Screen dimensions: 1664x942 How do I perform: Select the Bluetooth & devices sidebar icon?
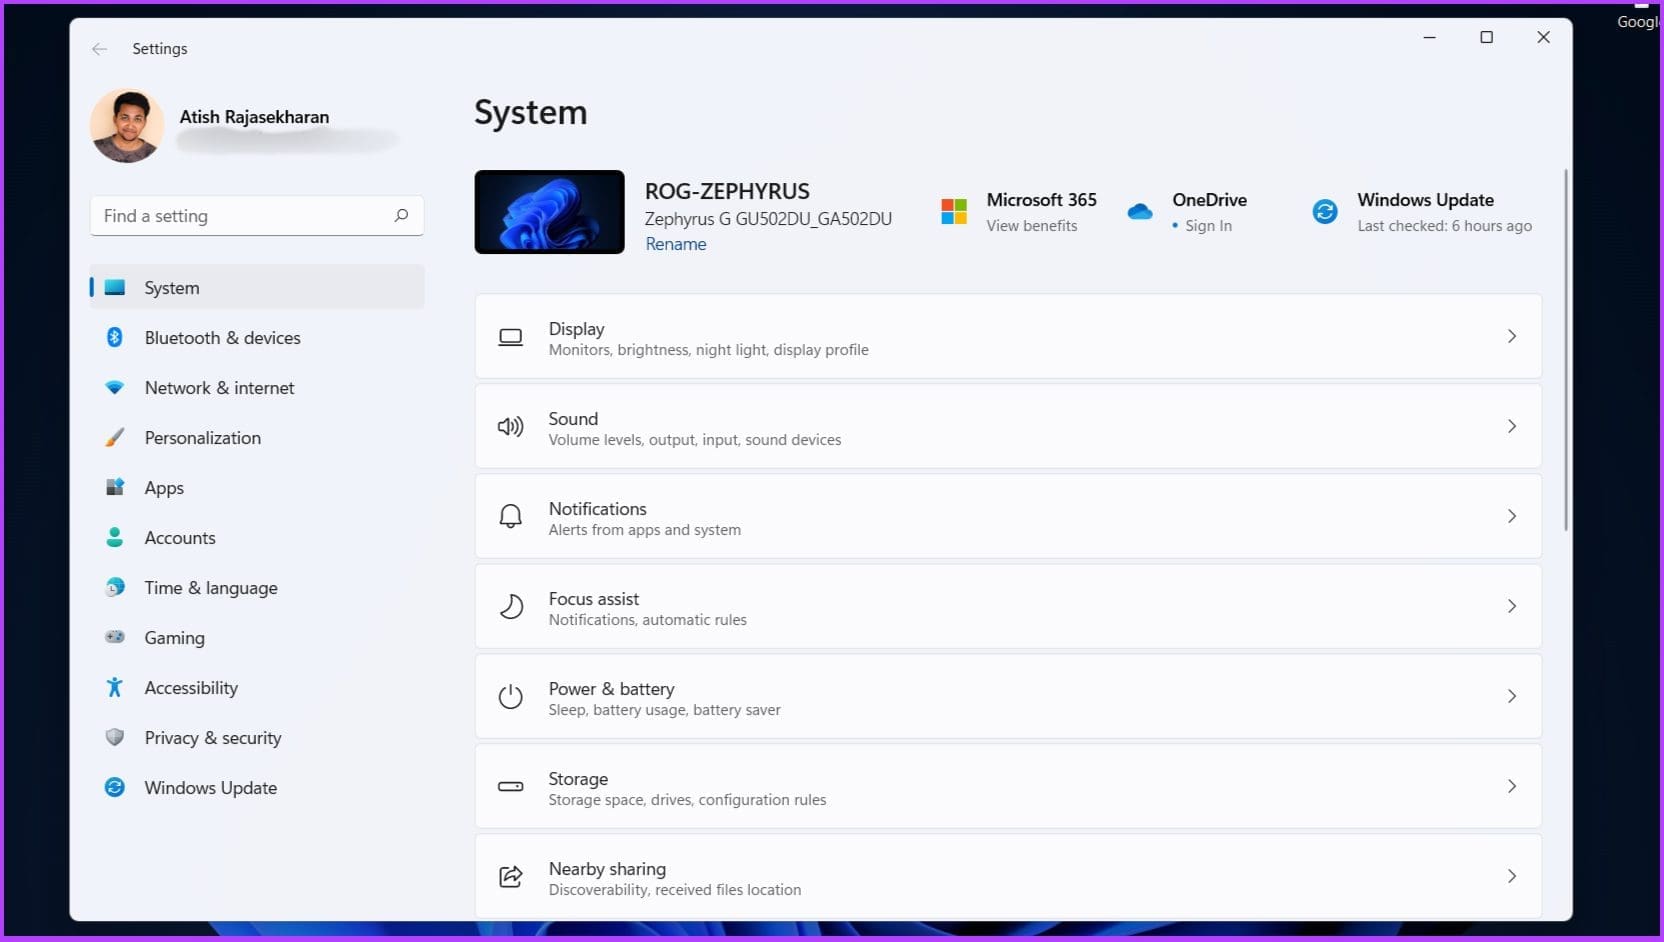coord(115,337)
